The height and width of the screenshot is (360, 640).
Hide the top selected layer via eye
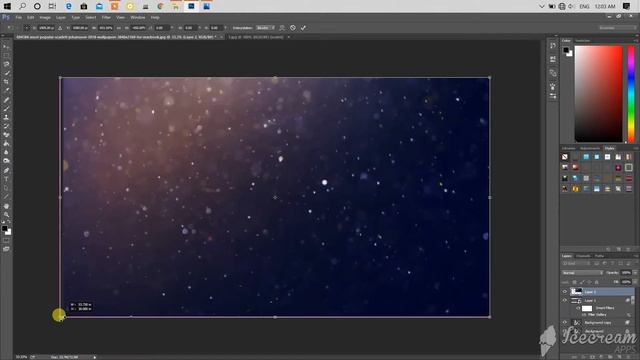(x=565, y=292)
